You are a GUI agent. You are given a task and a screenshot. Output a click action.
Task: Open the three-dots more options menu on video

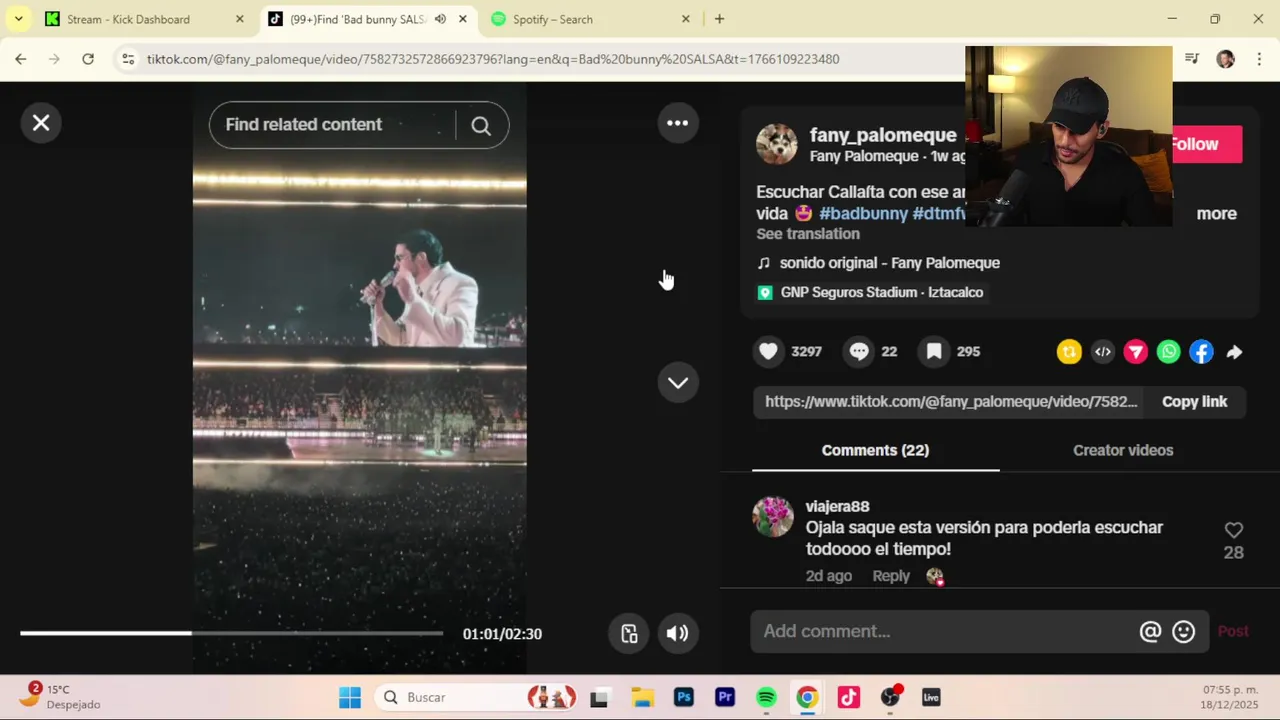[x=678, y=123]
